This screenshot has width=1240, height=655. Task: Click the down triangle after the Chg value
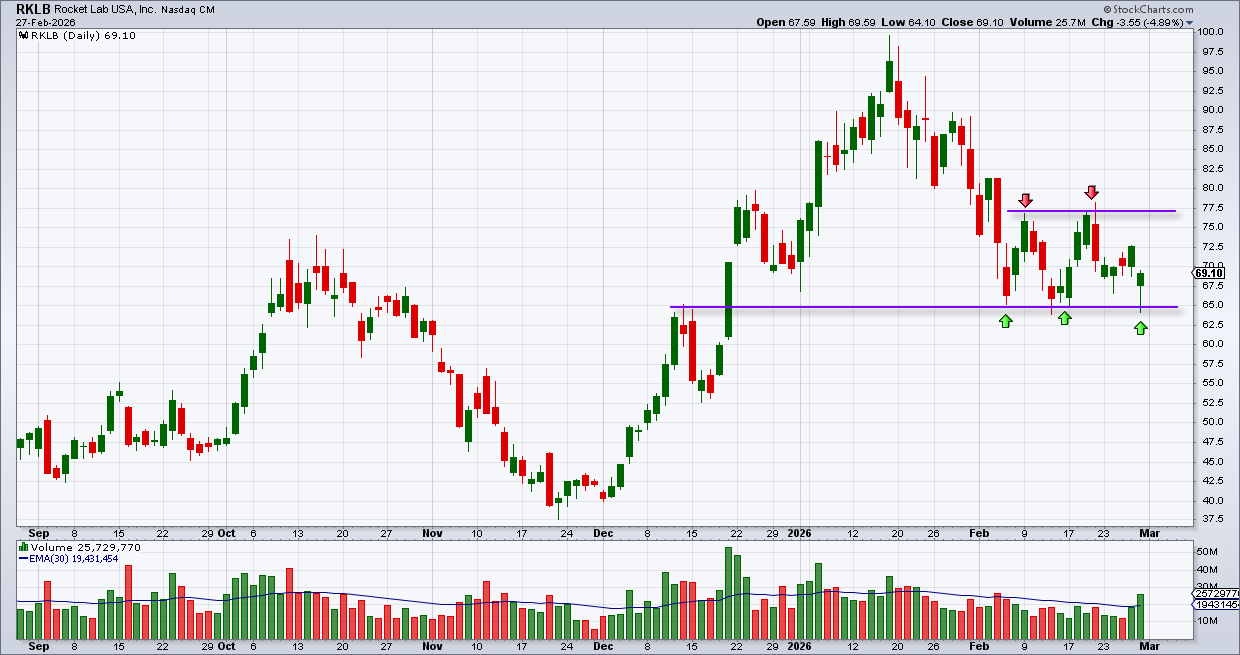click(x=1188, y=22)
